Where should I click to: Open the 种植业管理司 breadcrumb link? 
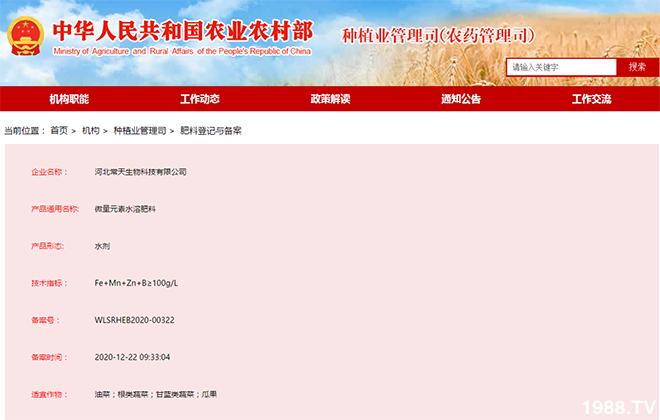139,131
